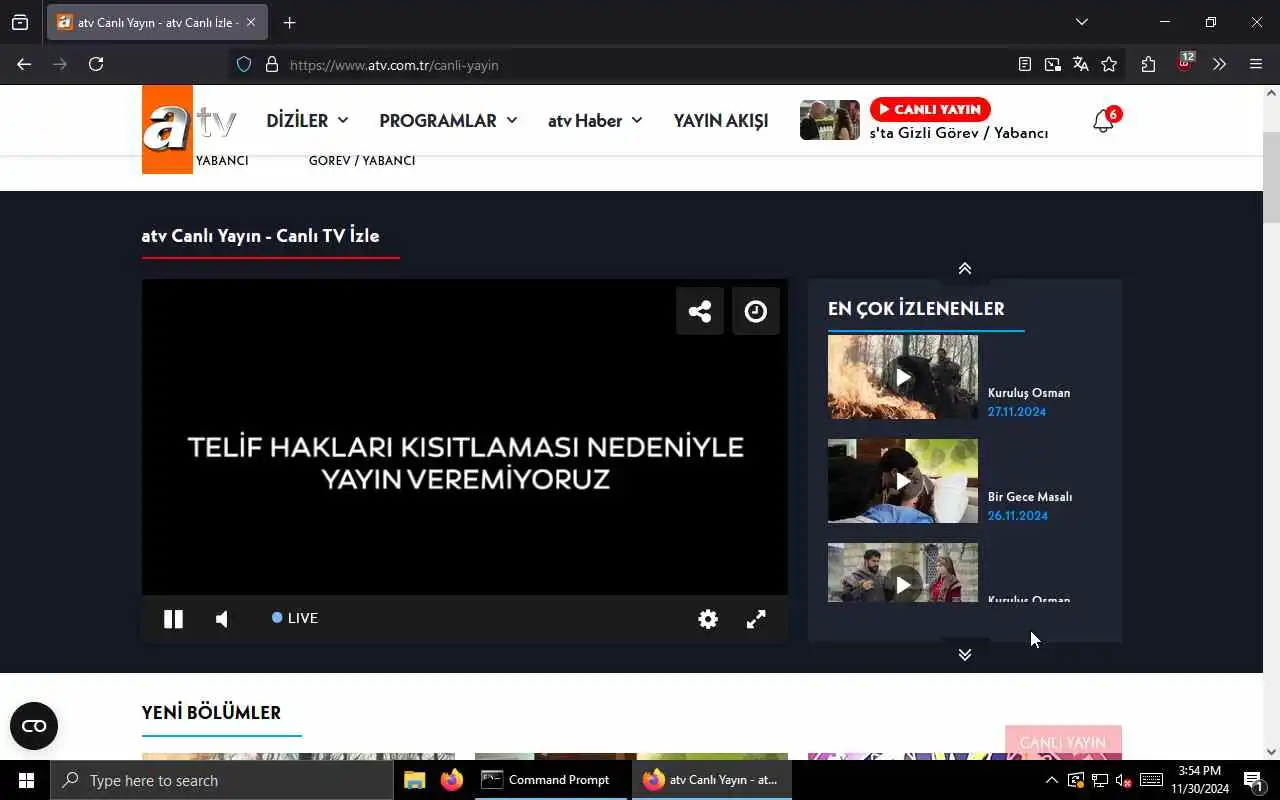1280x800 pixels.
Task: Show hidden system tray icons
Action: pyautogui.click(x=1051, y=780)
